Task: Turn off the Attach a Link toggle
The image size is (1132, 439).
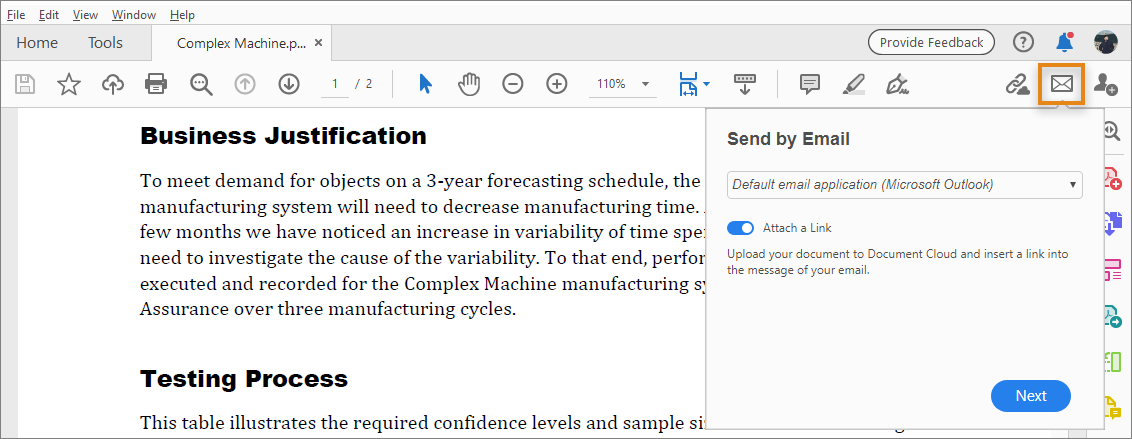Action: 741,228
